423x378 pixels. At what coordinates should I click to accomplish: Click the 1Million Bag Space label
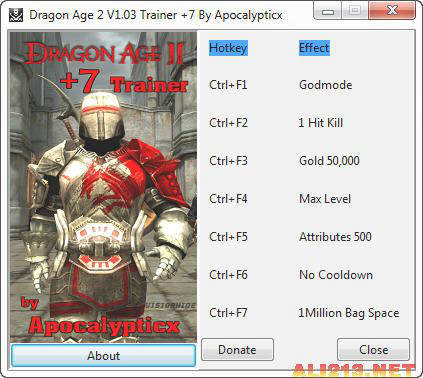[x=349, y=313]
